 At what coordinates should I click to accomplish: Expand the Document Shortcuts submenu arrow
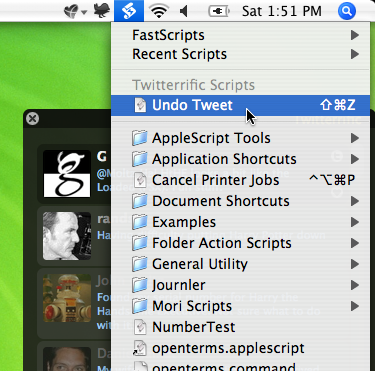pos(355,201)
